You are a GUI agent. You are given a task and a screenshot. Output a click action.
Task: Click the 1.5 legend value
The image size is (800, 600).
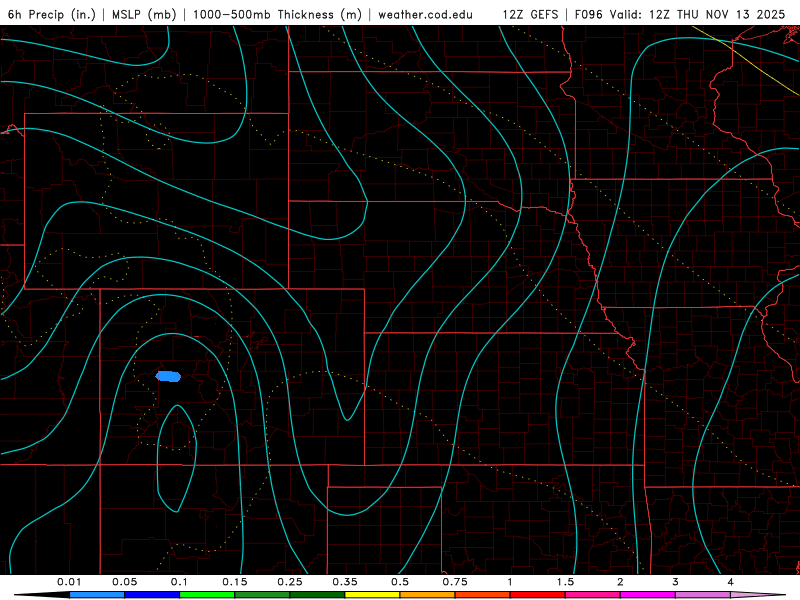click(x=565, y=582)
